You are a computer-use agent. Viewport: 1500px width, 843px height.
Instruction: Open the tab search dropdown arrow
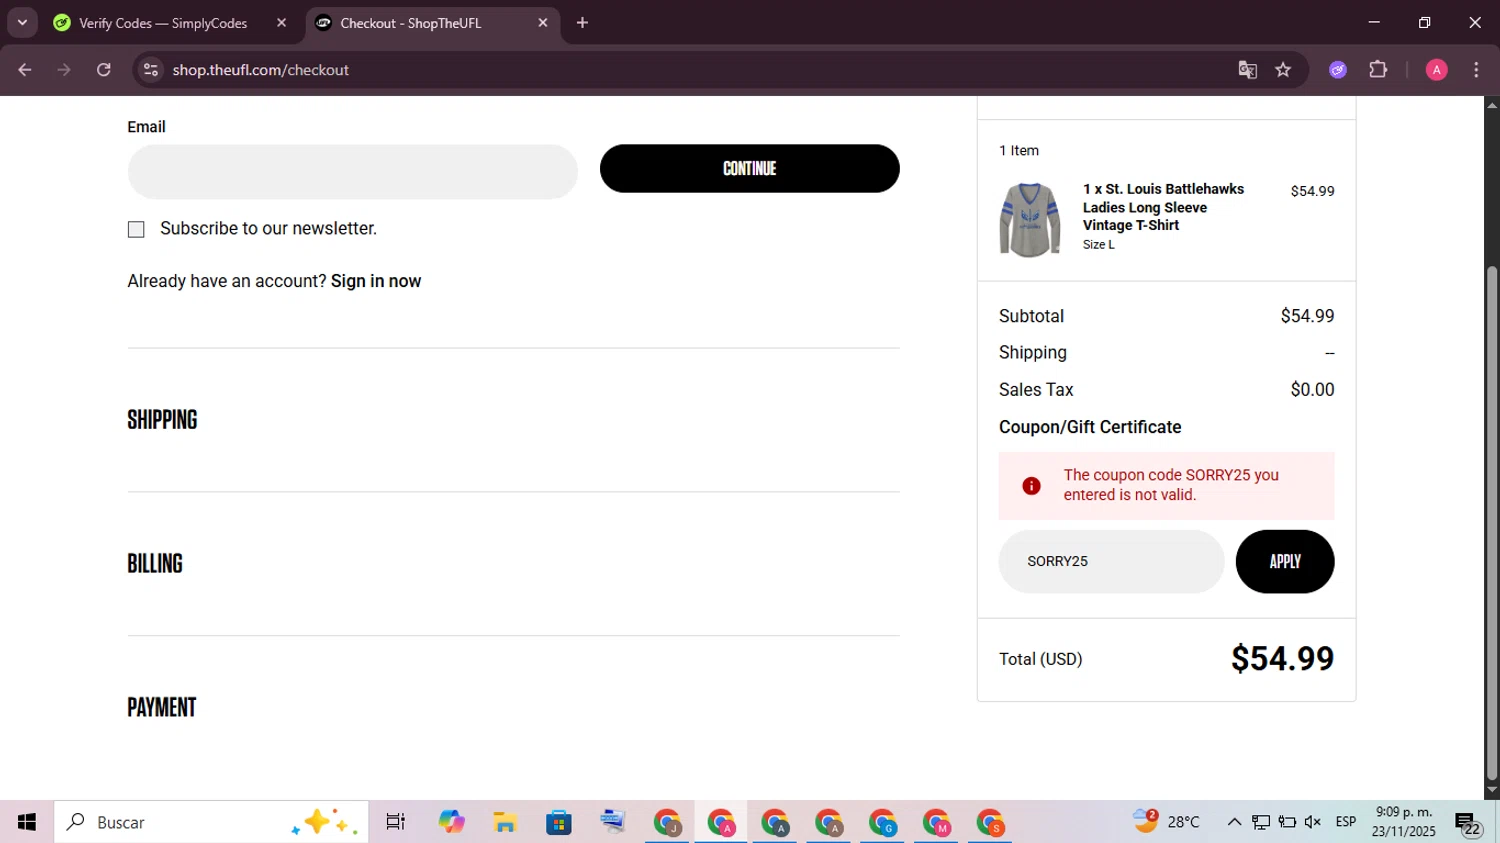[x=22, y=22]
